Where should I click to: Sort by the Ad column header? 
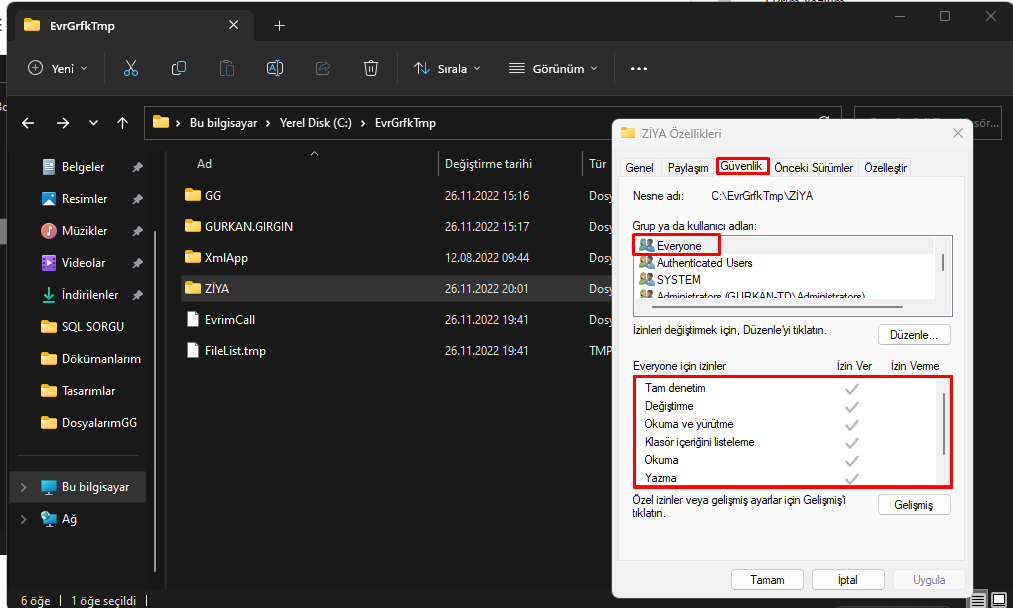[204, 164]
